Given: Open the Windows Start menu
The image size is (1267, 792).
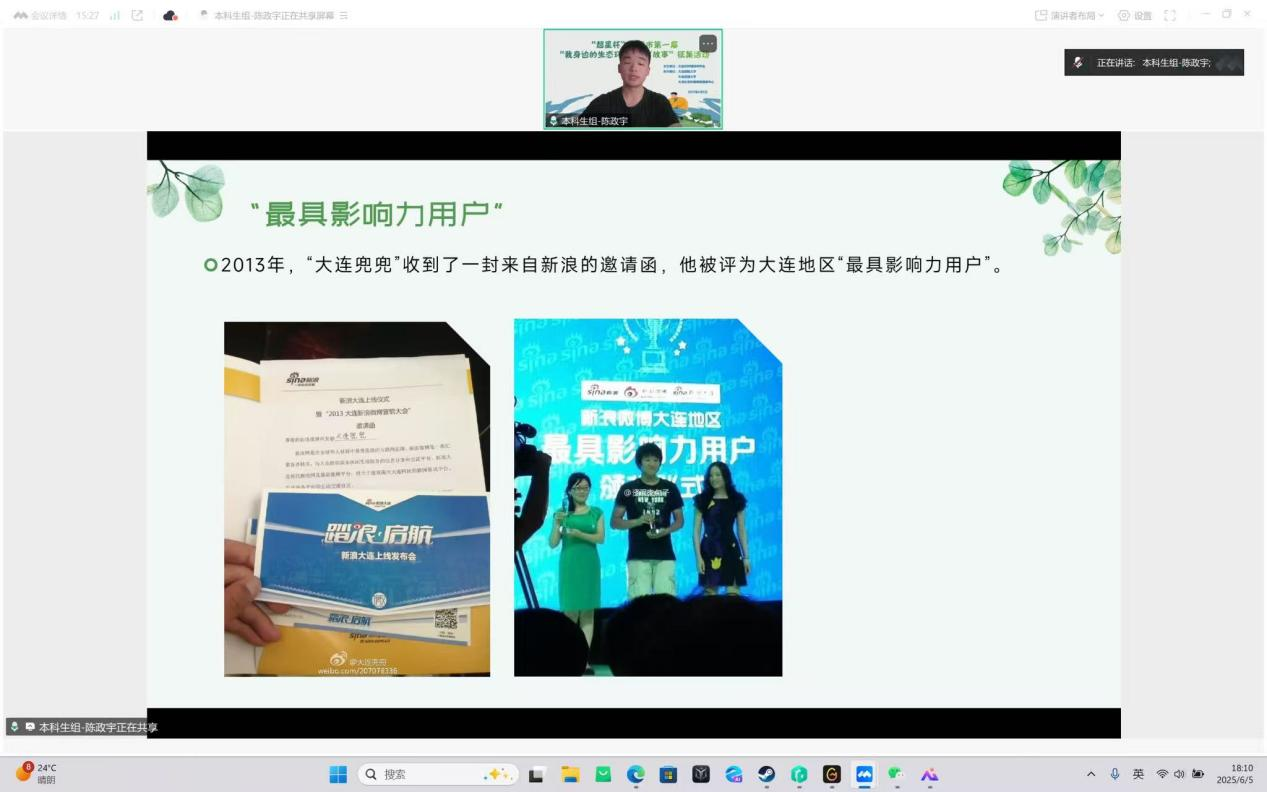Looking at the screenshot, I should [338, 774].
